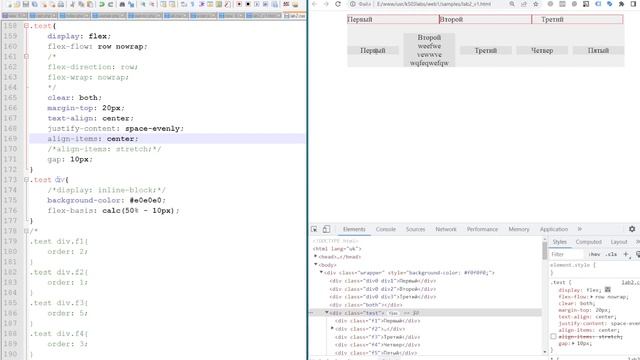Open the Performance tab in DevTools
Image resolution: width=640 pixels, height=360 pixels.
coord(482,229)
